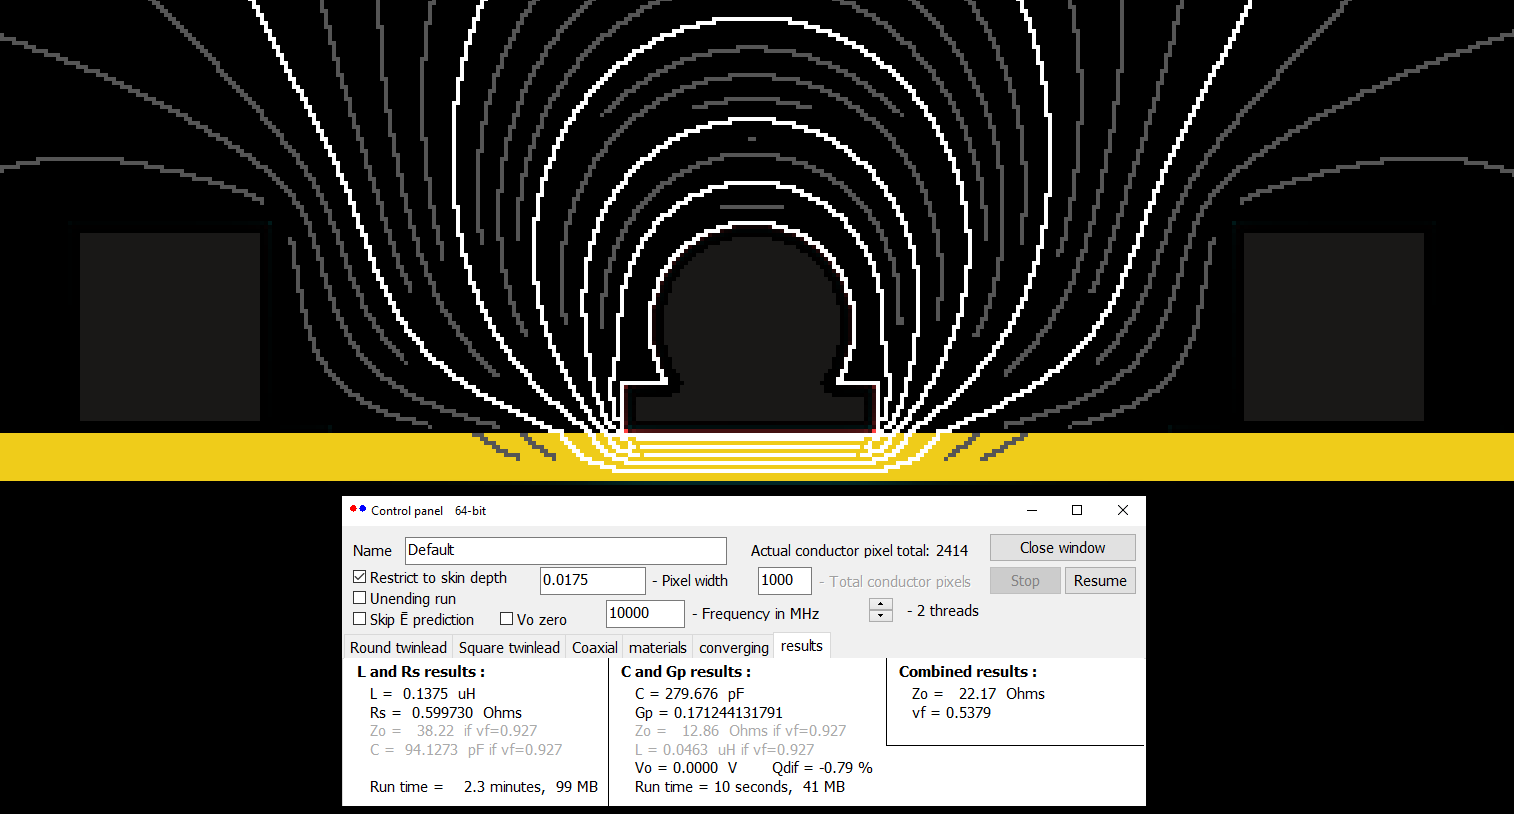Click the Name field containing Default

coord(565,550)
